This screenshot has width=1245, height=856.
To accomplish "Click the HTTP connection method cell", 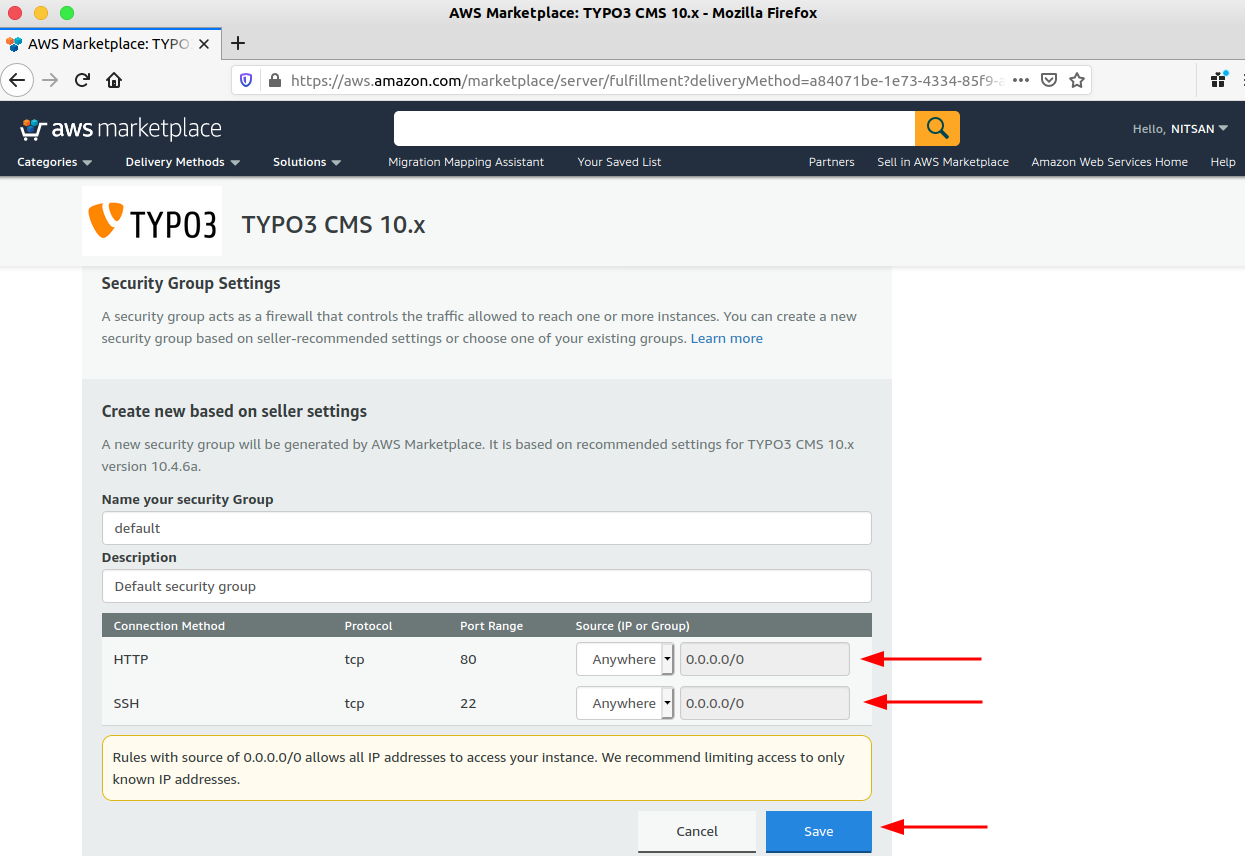I will pyautogui.click(x=131, y=660).
